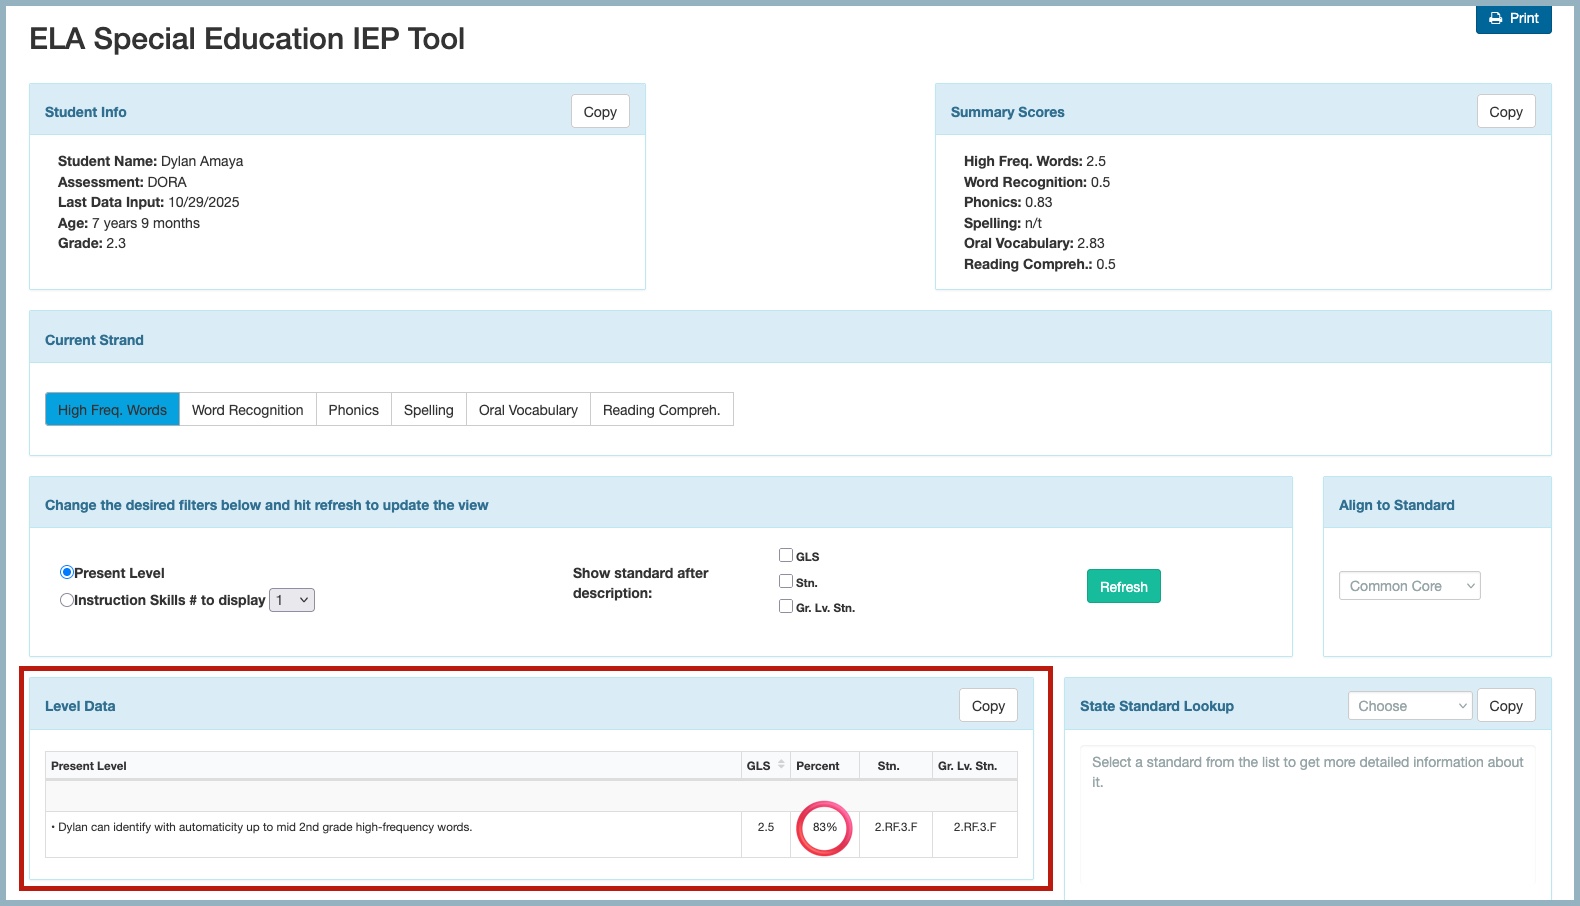Click the circled 83% percent value
This screenshot has height=906, width=1580.
pos(824,828)
